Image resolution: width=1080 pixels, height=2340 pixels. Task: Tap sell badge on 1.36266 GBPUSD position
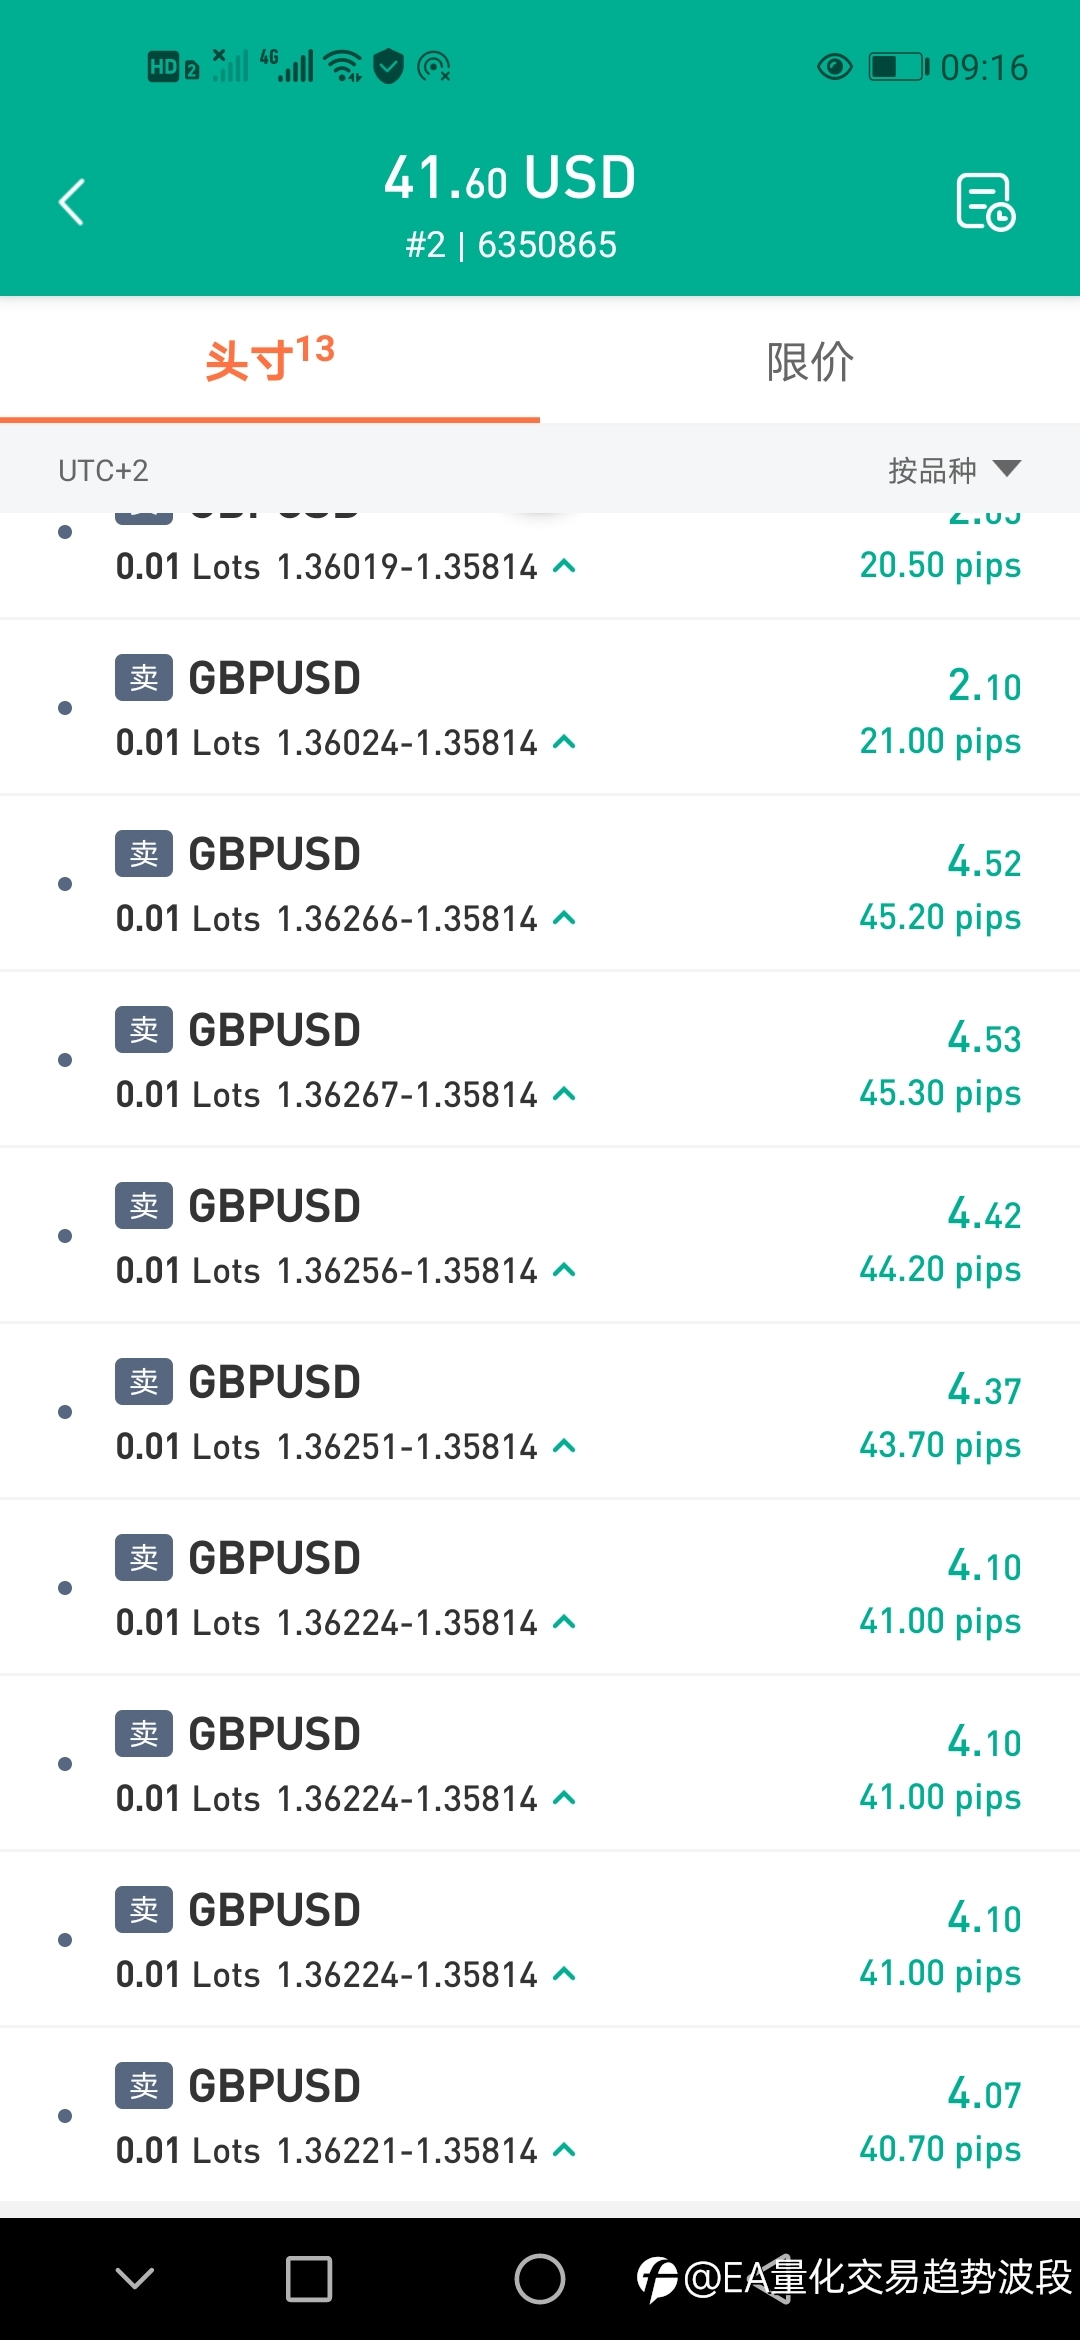coord(144,854)
